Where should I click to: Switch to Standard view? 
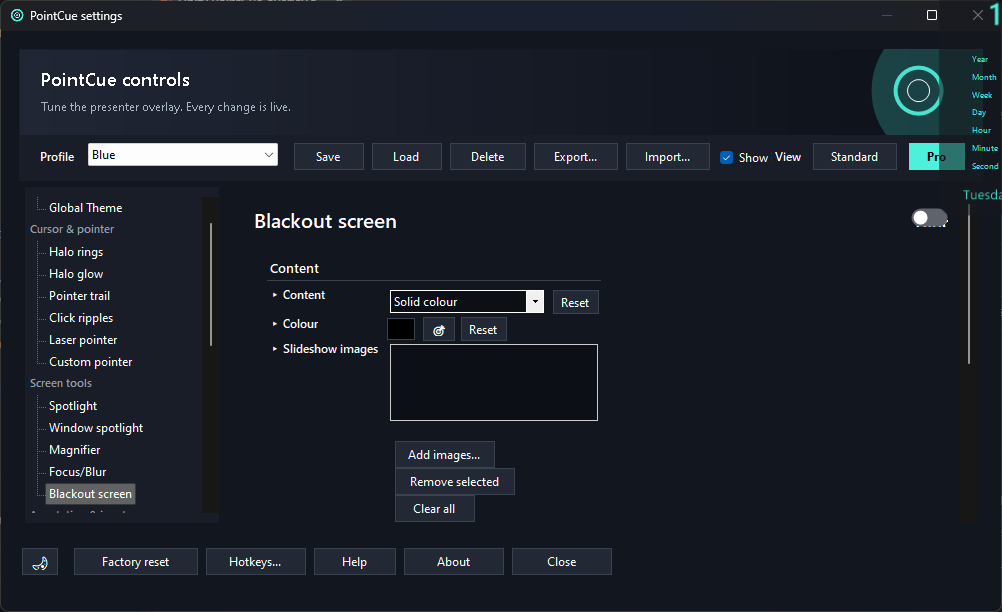click(x=854, y=157)
